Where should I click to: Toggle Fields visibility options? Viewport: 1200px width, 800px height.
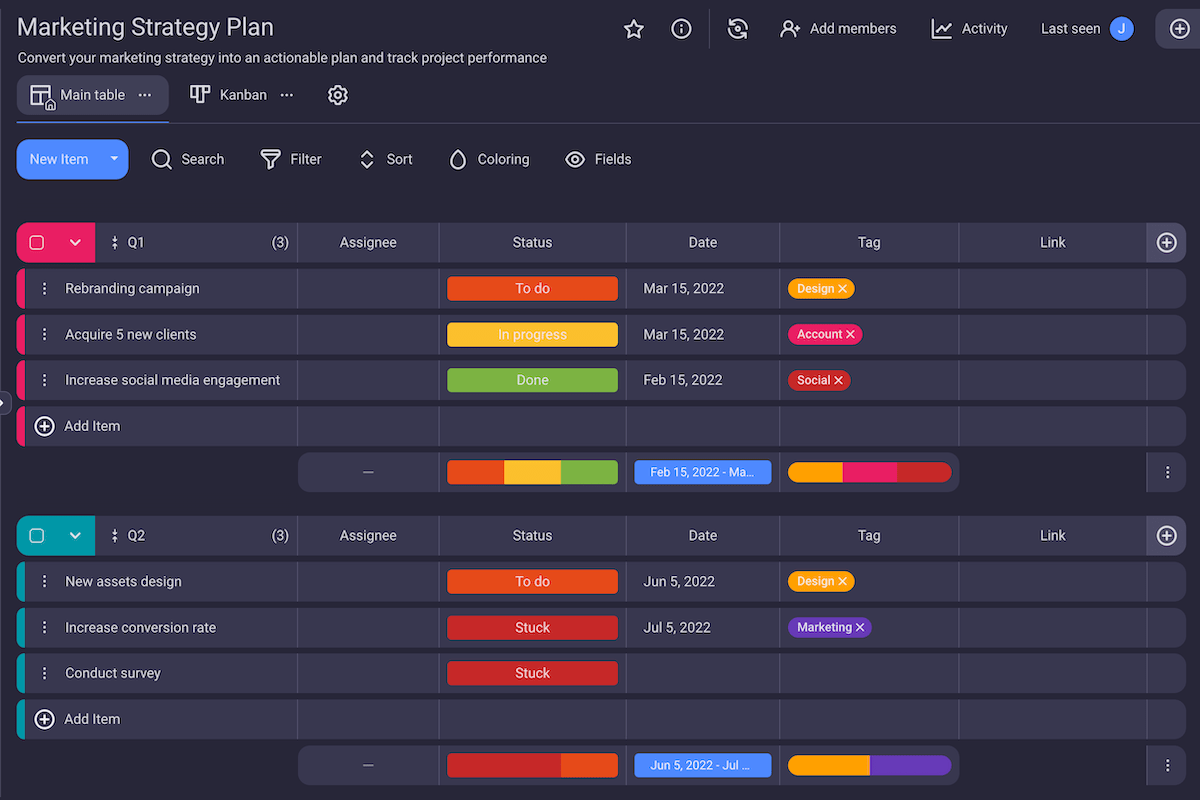pos(598,159)
